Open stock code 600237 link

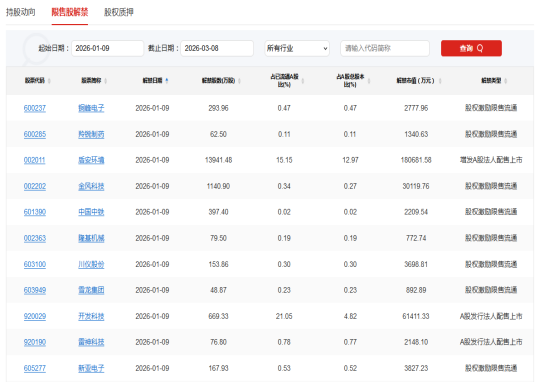35,108
